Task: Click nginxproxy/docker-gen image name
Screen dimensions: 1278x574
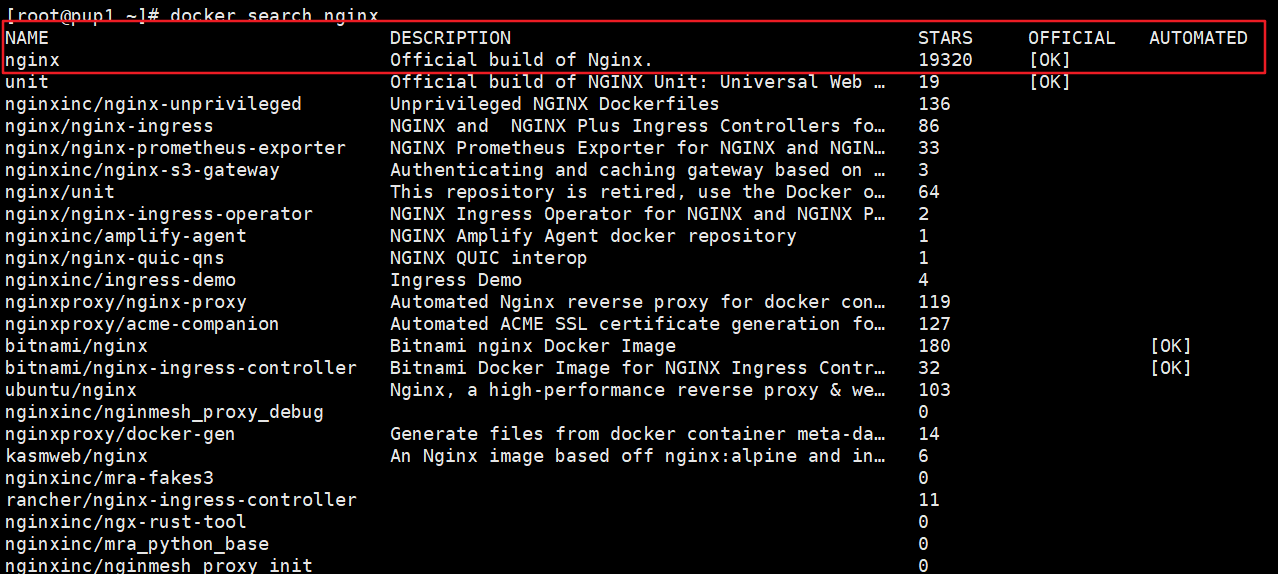Action: 120,434
